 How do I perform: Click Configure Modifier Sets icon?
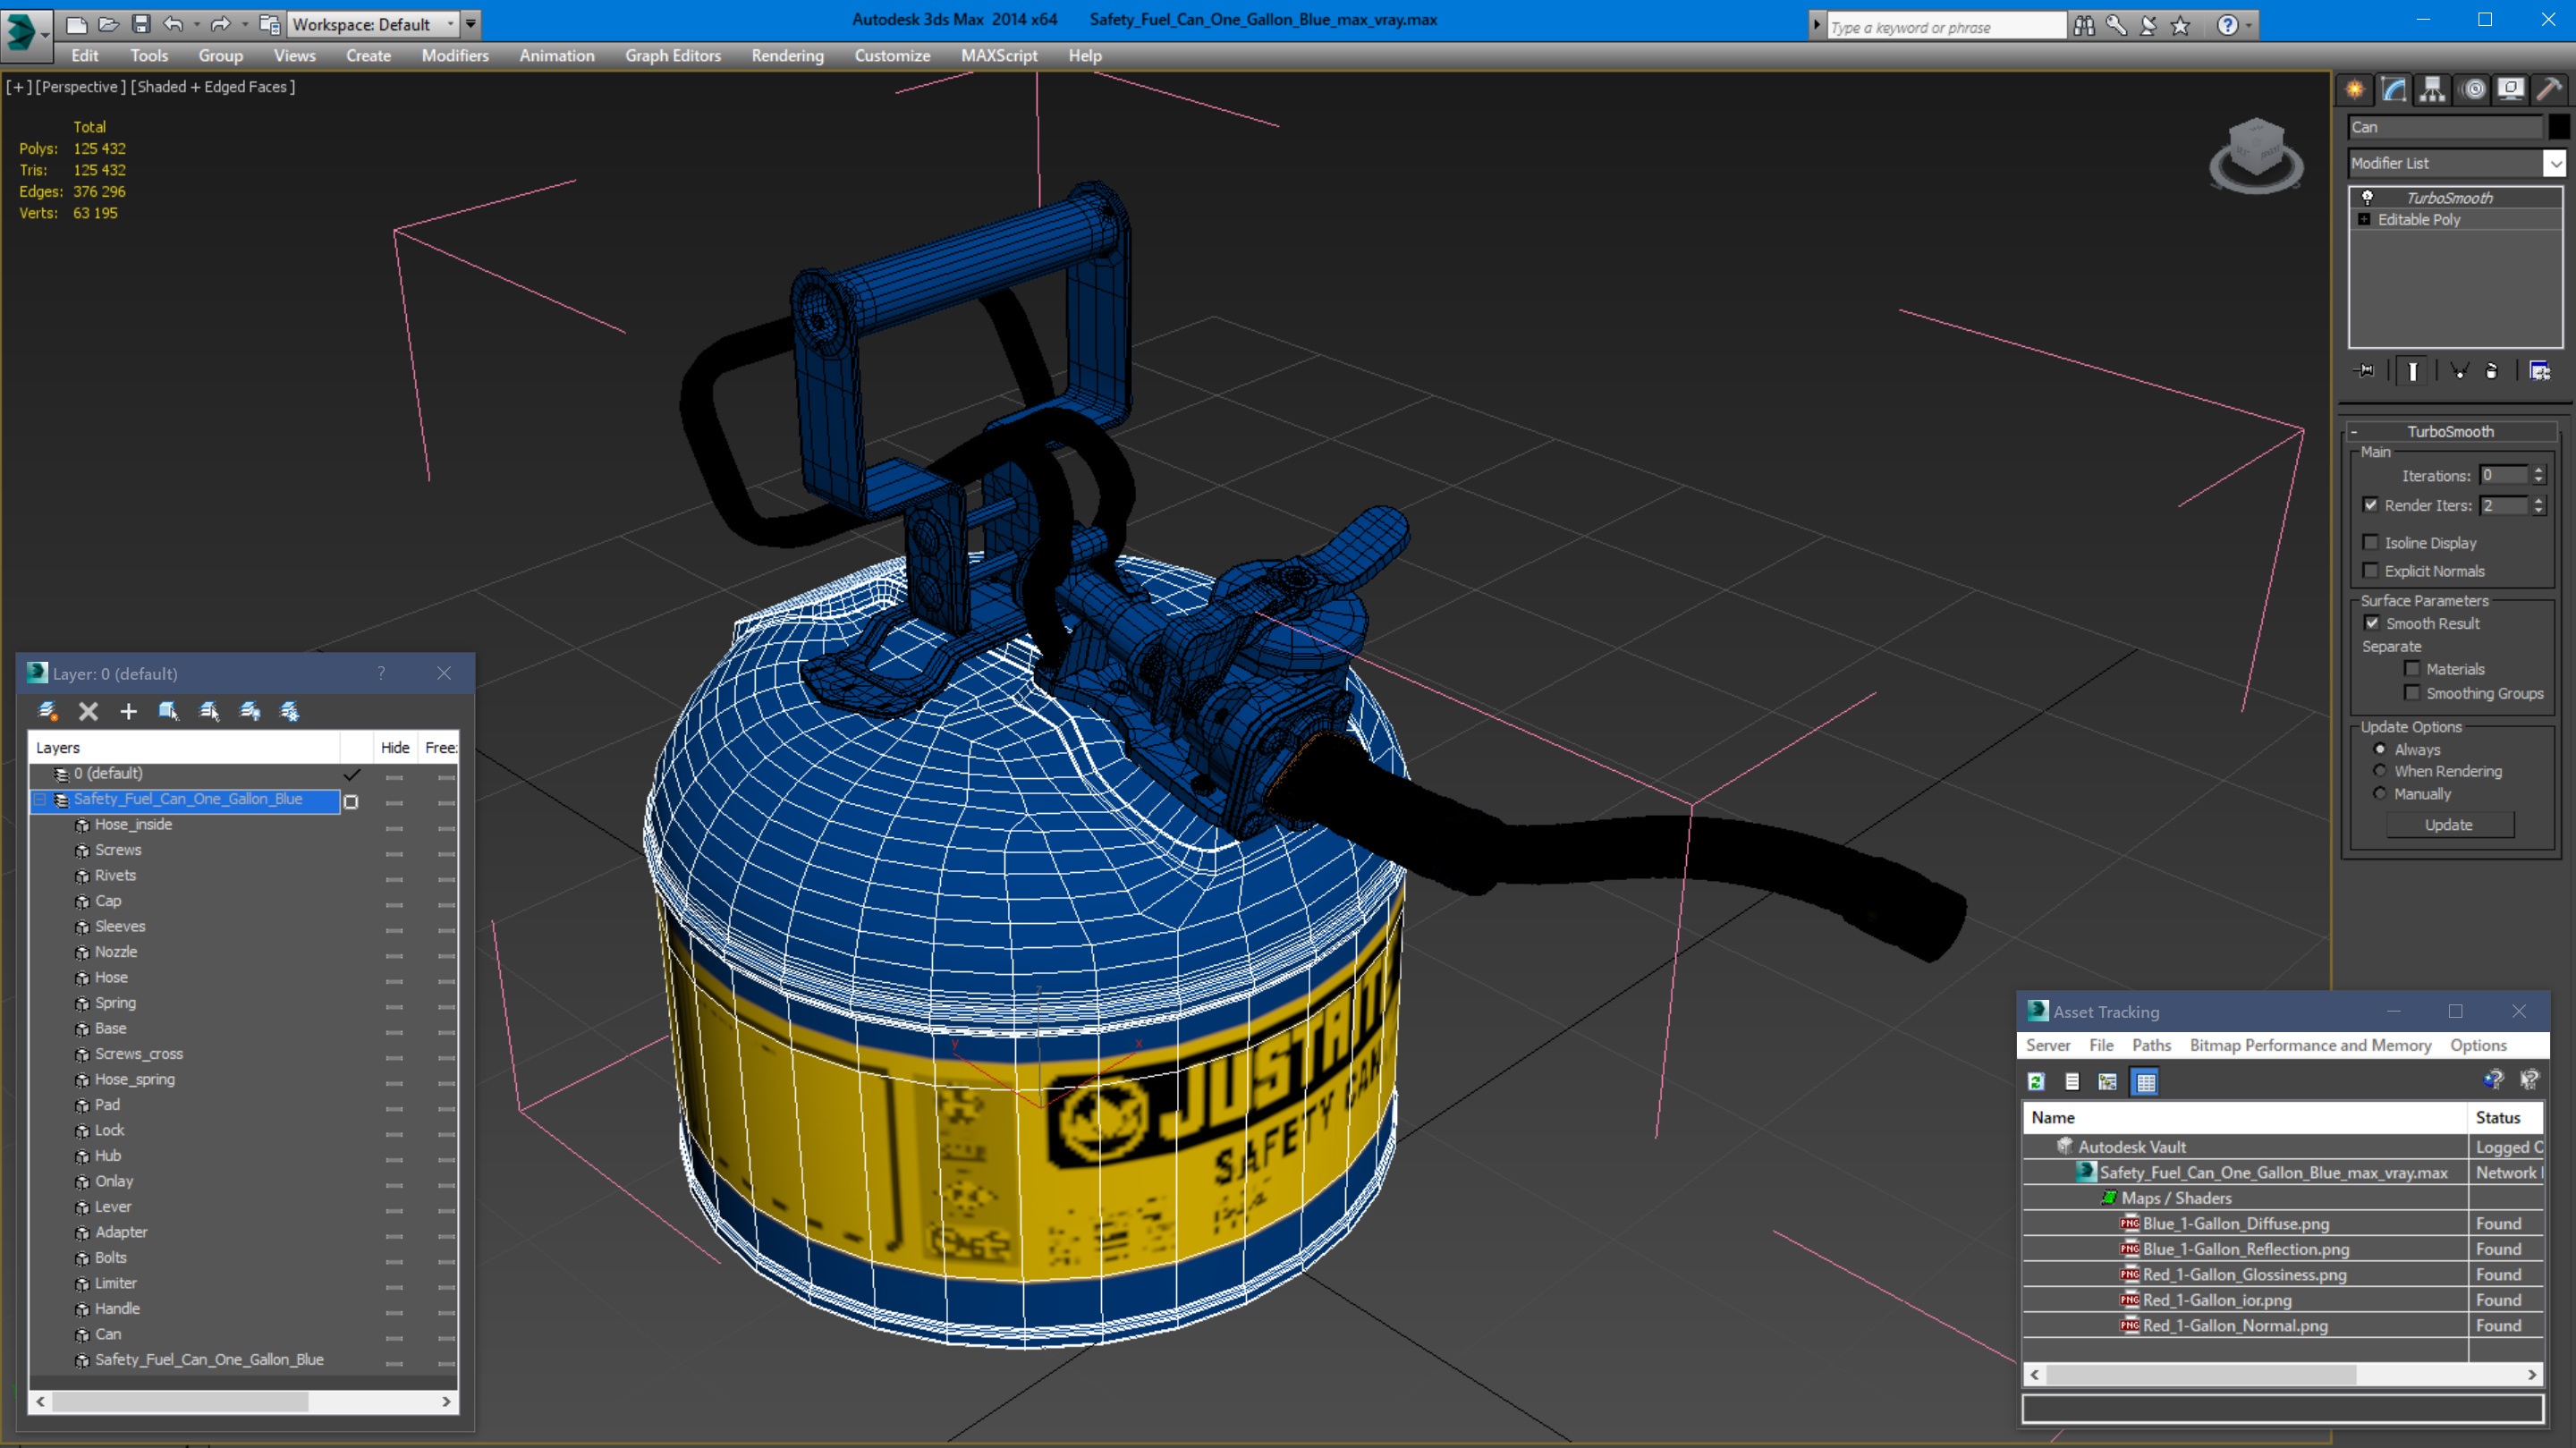click(x=2539, y=371)
